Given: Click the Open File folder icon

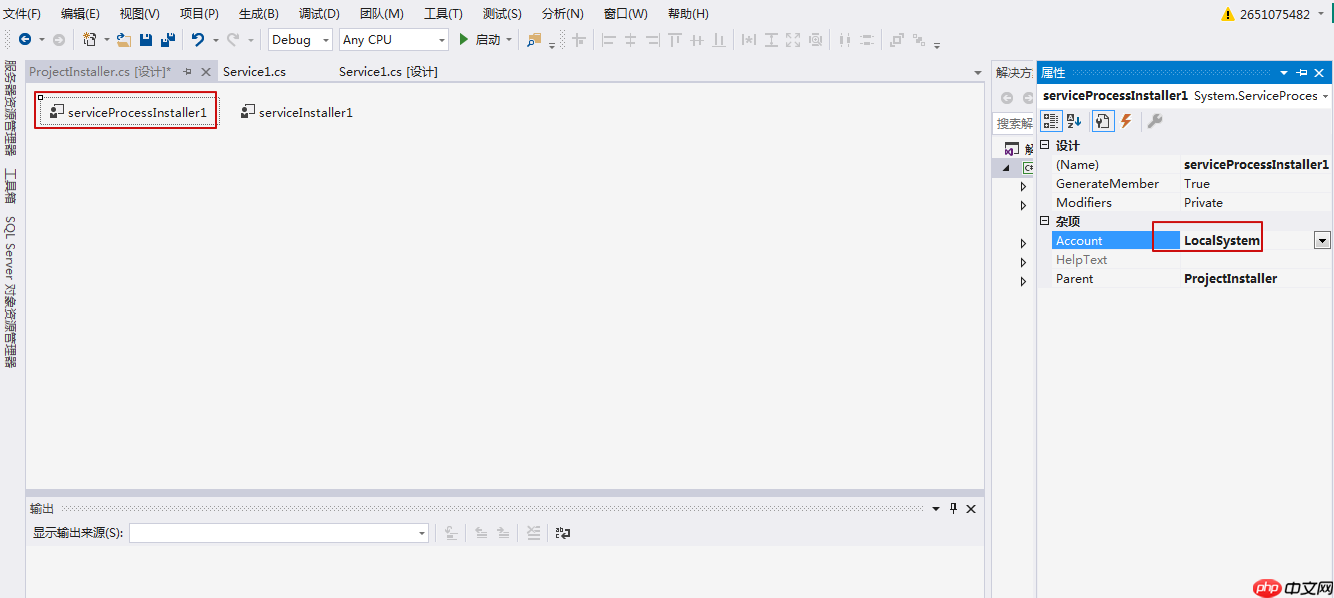Looking at the screenshot, I should tap(124, 40).
